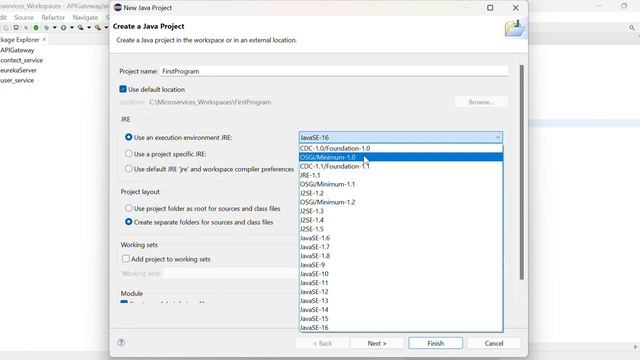Choose JavaSE-1.8 from the list
The width and height of the screenshot is (640, 360).
[x=401, y=256]
